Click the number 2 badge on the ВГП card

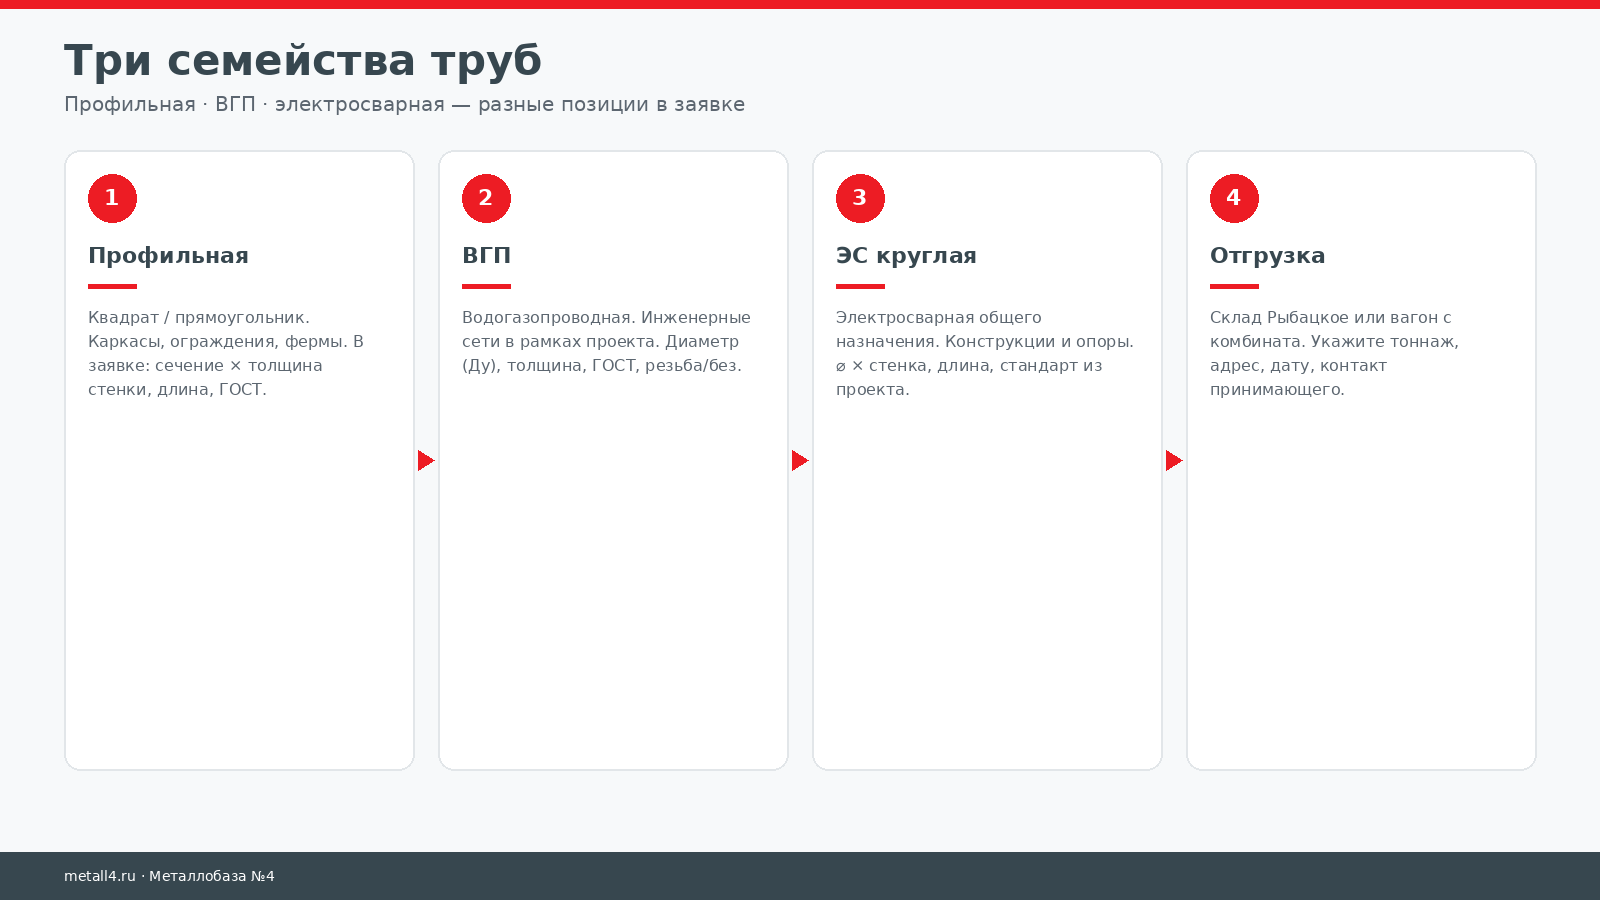[486, 198]
